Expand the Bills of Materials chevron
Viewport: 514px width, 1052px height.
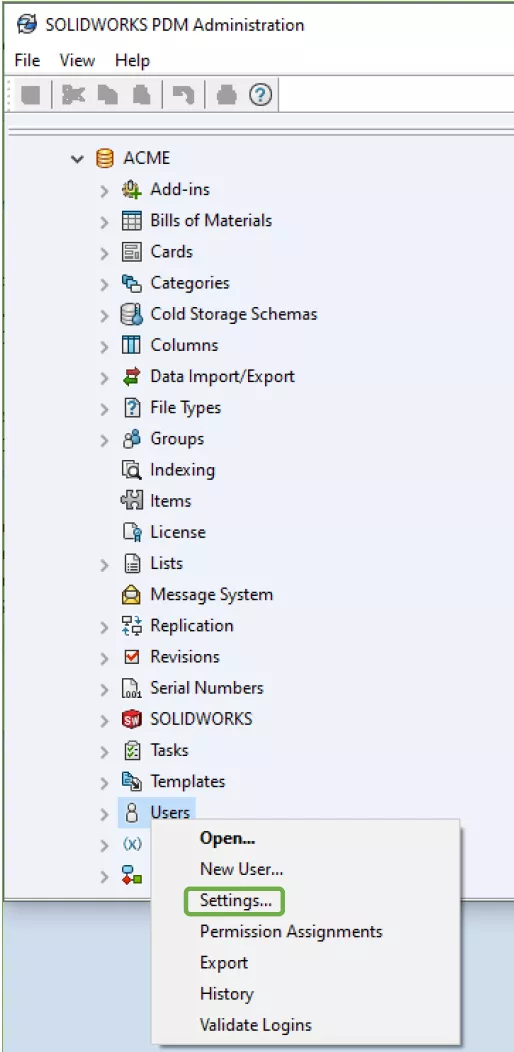[x=104, y=221]
